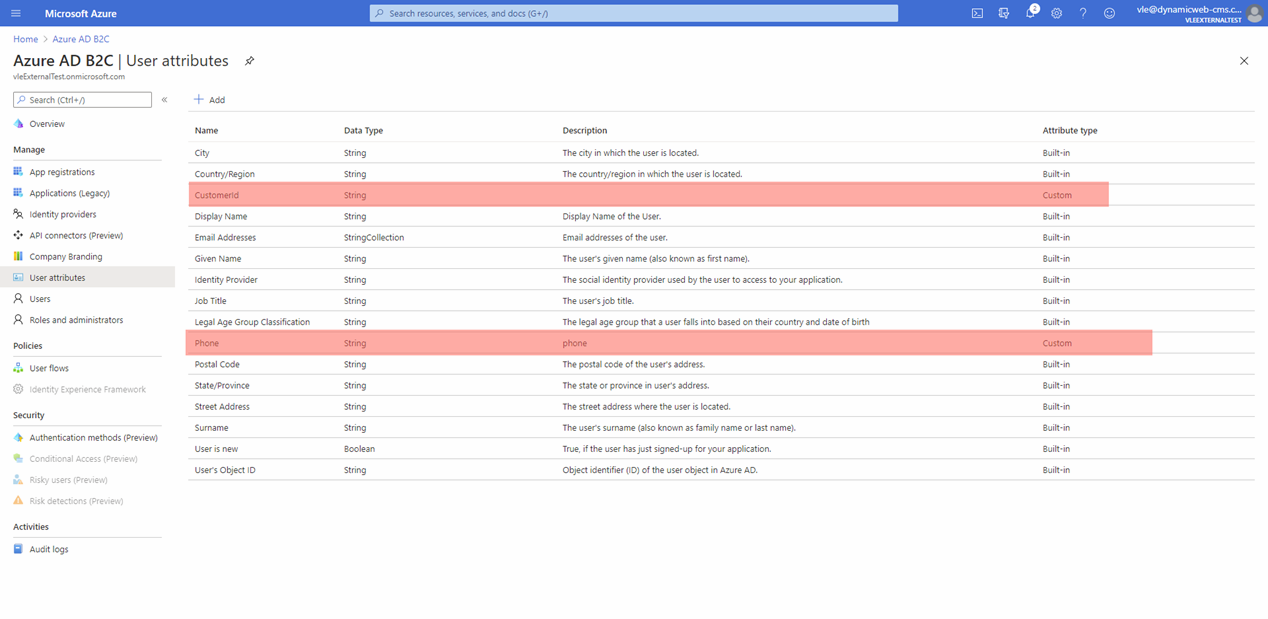Add a new user attribute

[209, 100]
